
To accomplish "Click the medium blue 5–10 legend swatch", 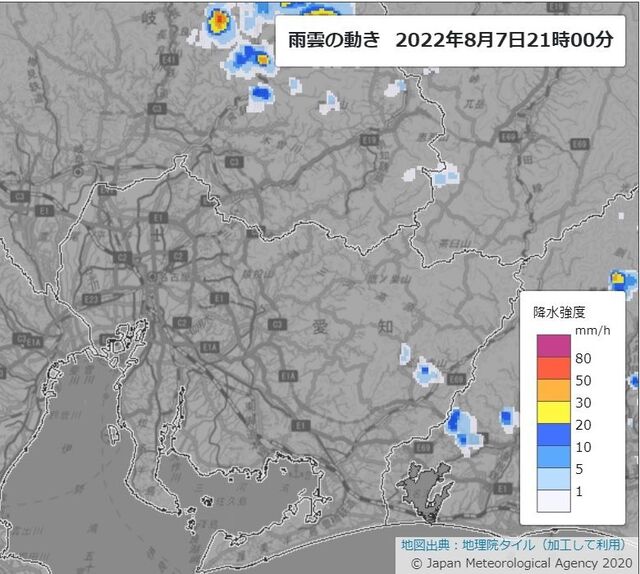I will pos(553,456).
